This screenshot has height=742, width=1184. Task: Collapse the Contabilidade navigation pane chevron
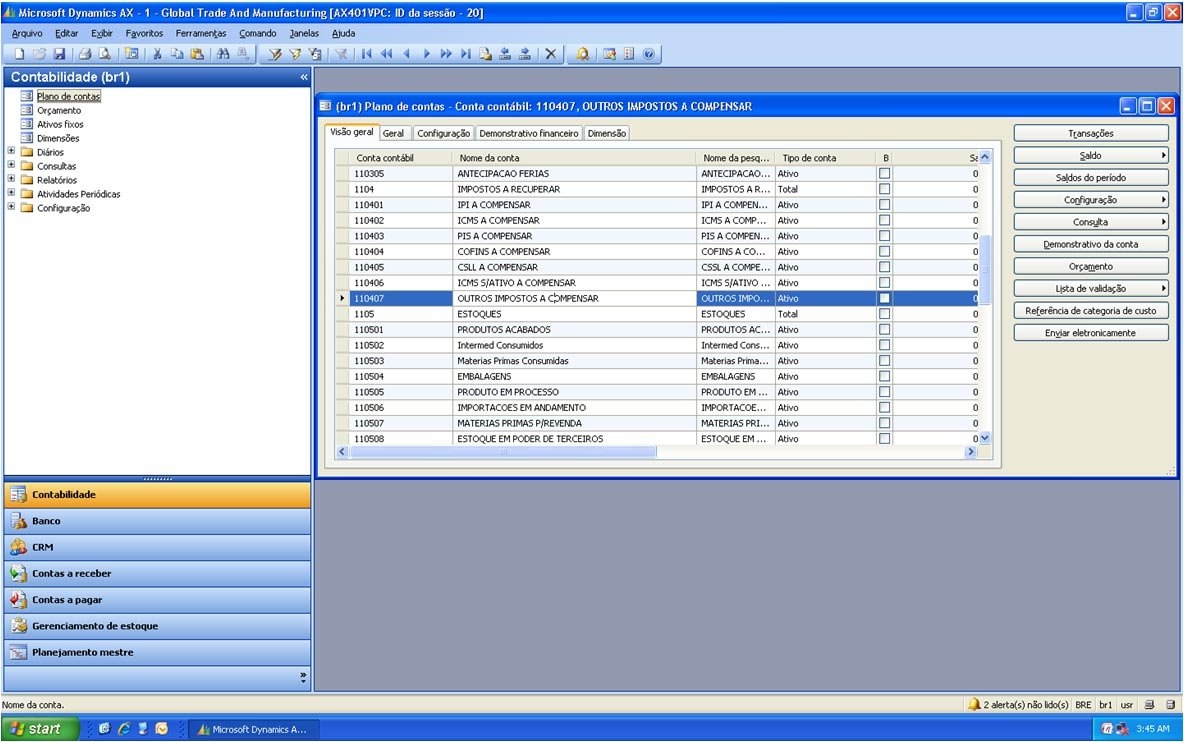coord(304,77)
